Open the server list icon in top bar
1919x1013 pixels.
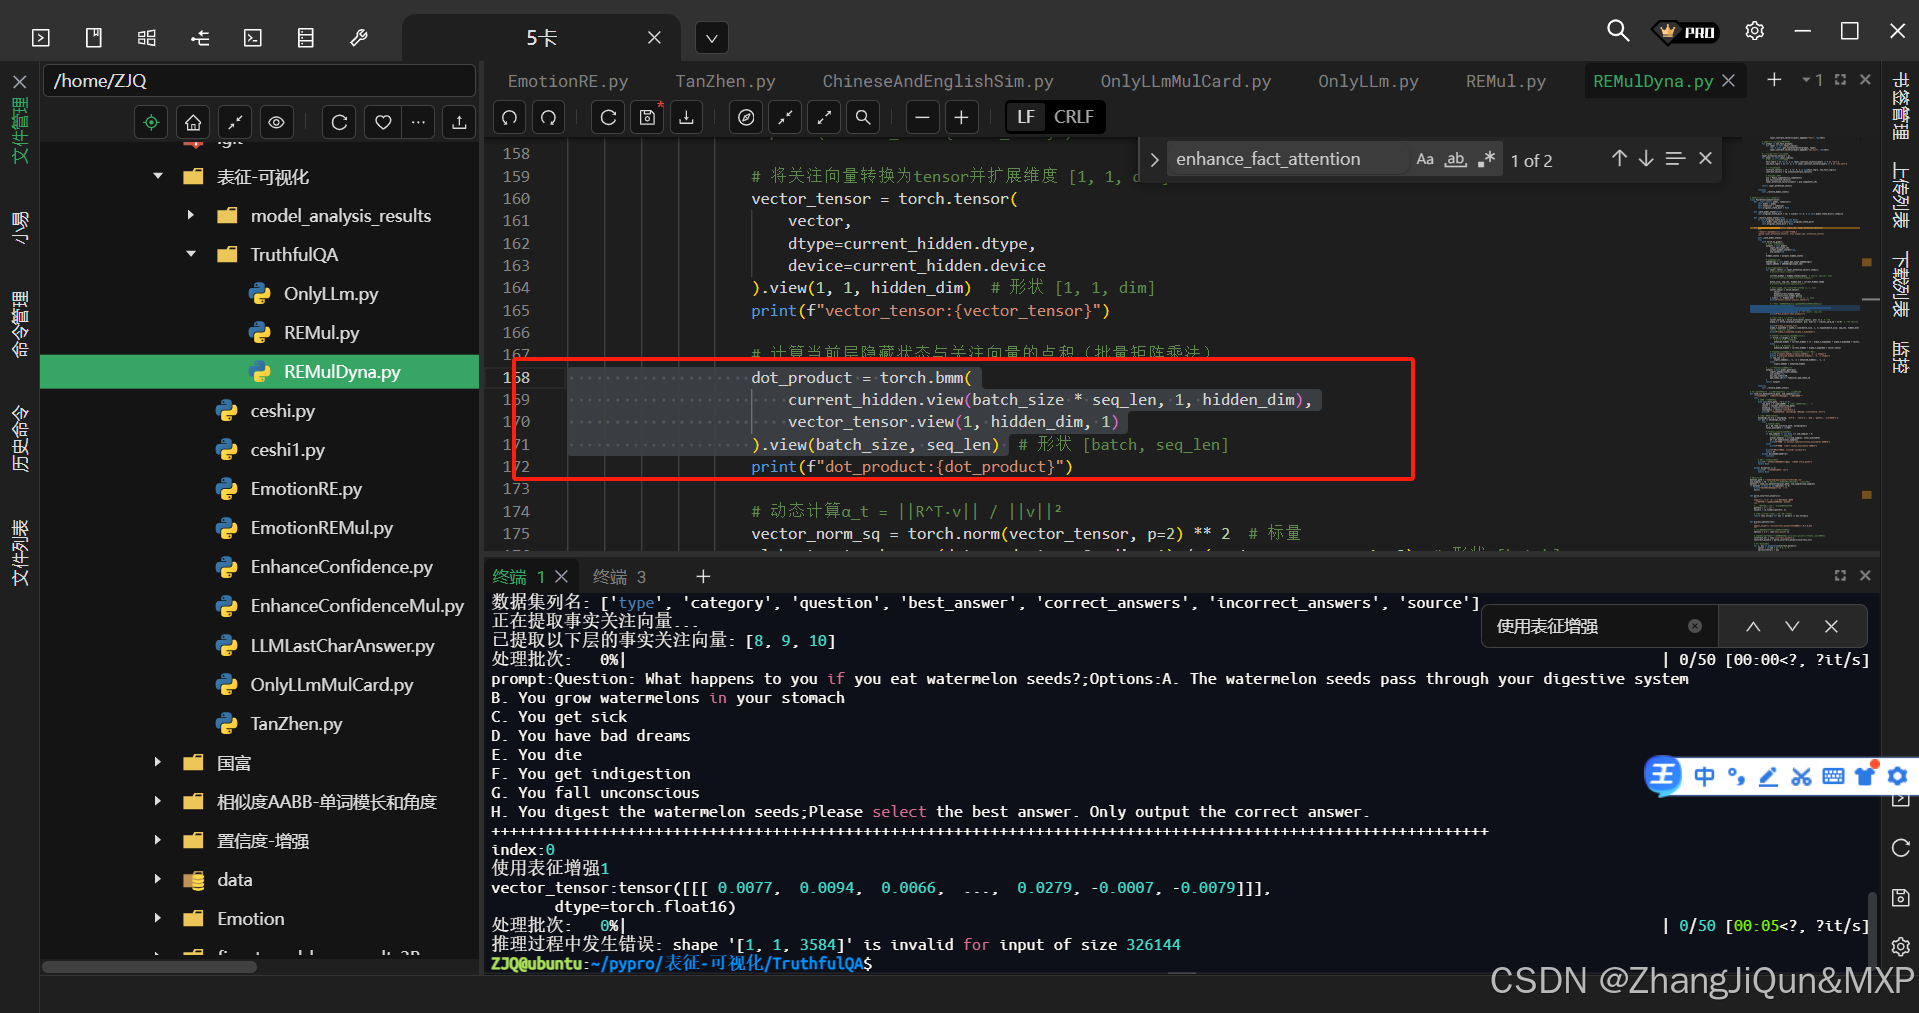click(x=306, y=38)
